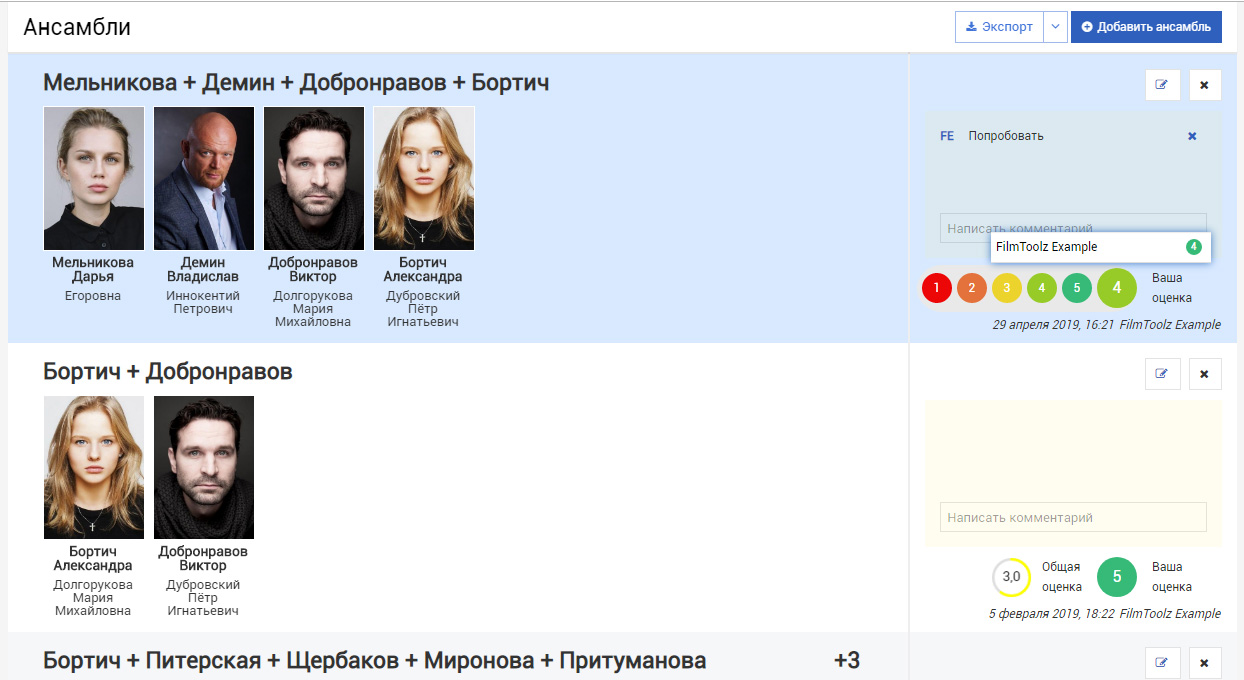The image size is (1244, 680).
Task: Edit the Бортич + Добронравов ensemble
Action: 1162,374
